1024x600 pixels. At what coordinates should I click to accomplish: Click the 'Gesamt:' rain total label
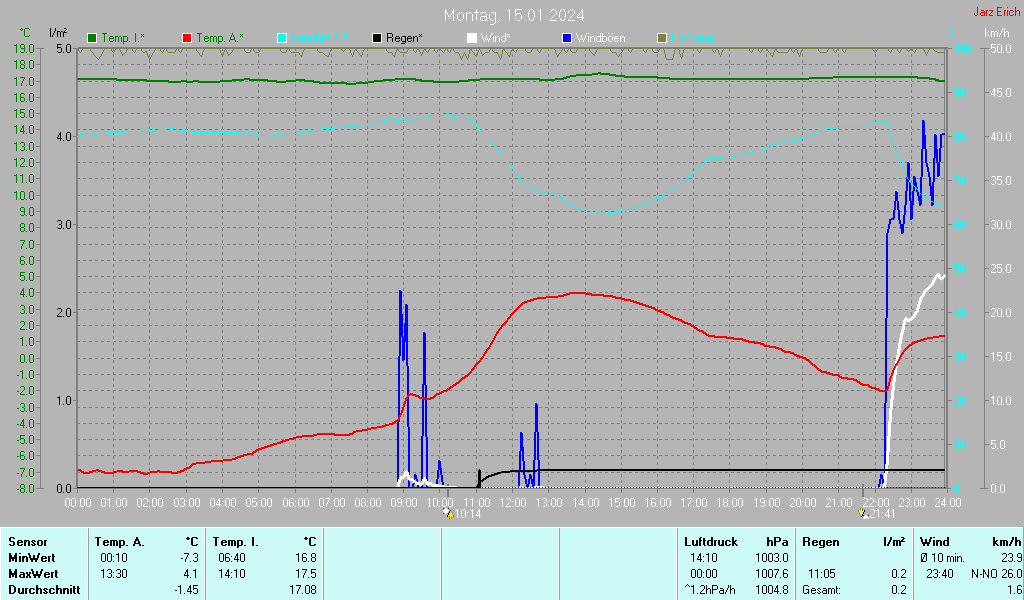(822, 590)
